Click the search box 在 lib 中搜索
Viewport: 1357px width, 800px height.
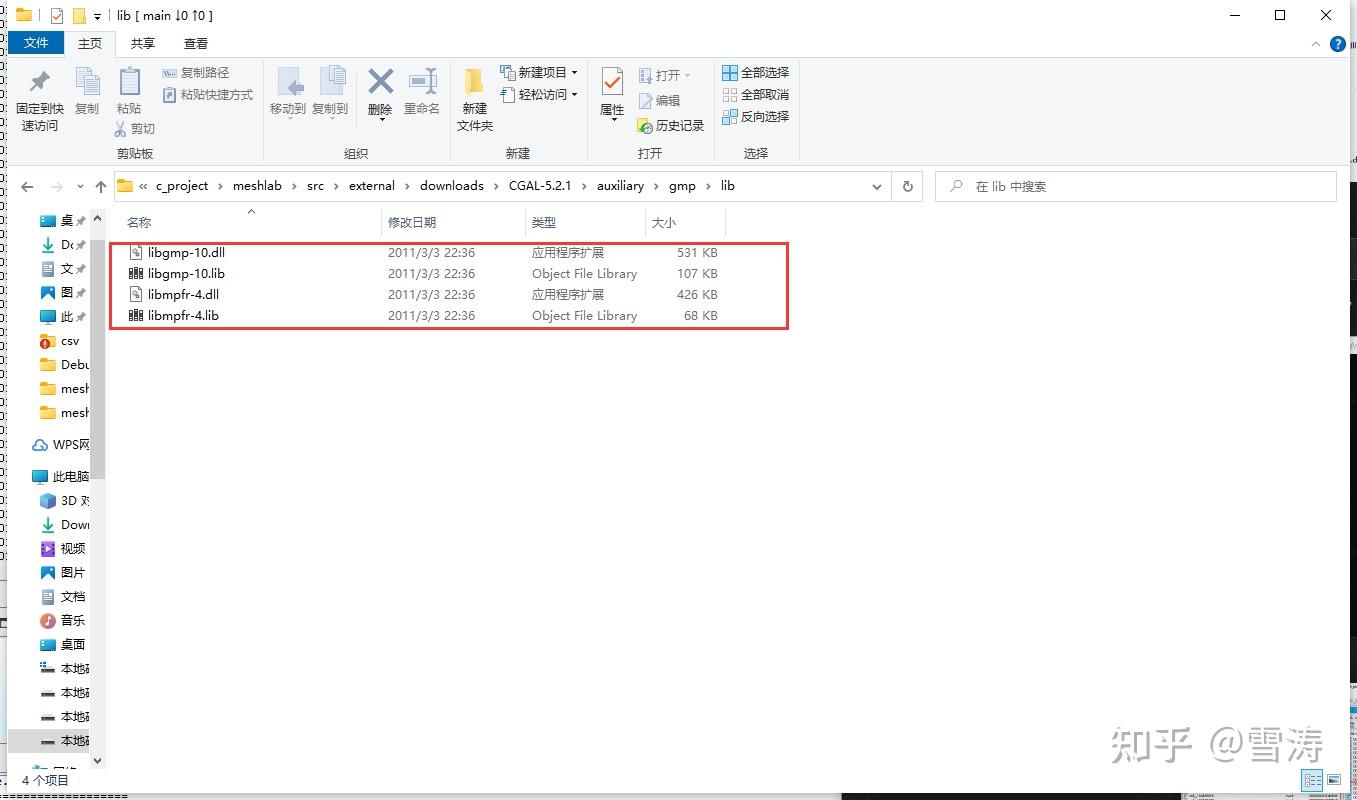click(1135, 187)
